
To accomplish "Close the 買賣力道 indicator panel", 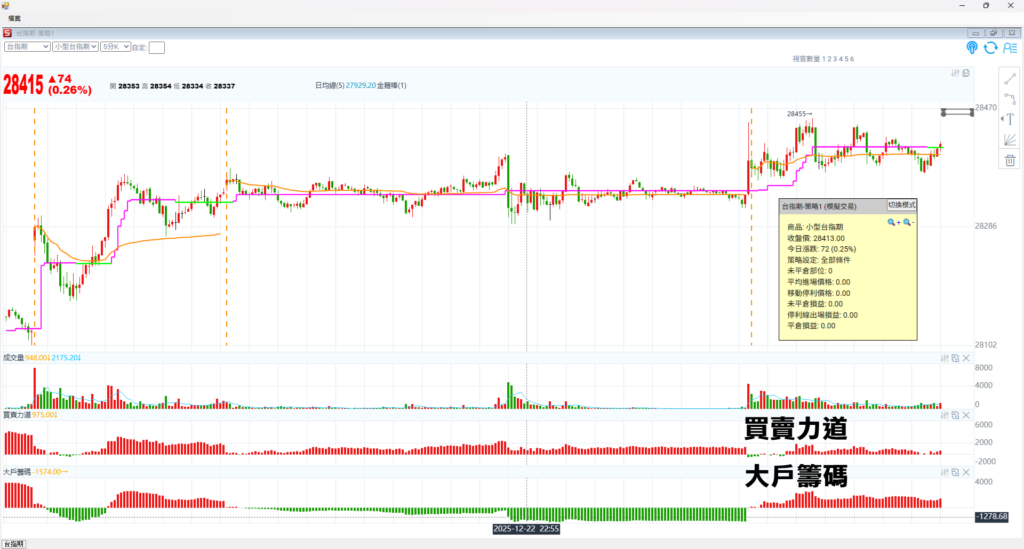I will point(966,414).
